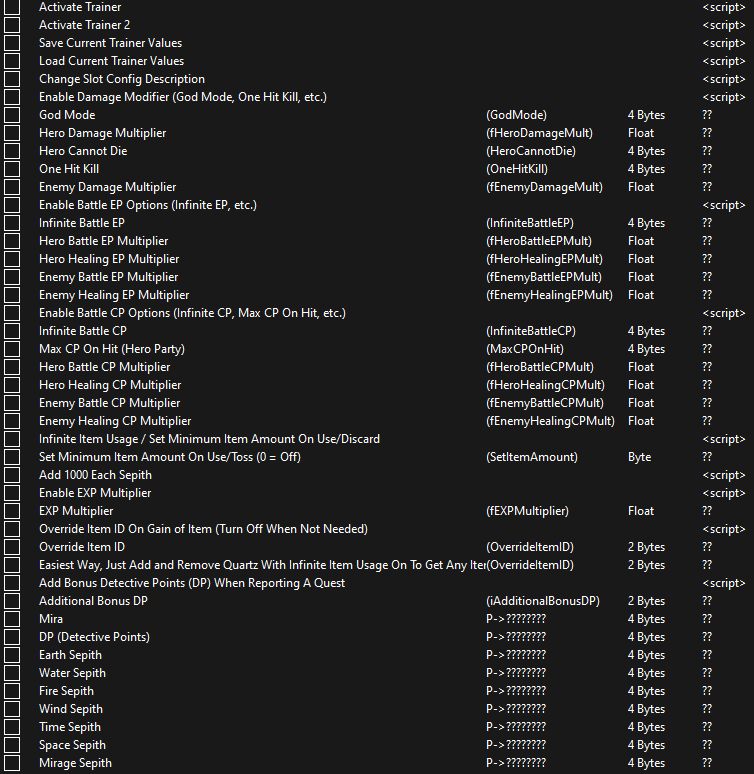Click the ?? value of Hero Cannot Die
The image size is (754, 774).
click(x=707, y=151)
